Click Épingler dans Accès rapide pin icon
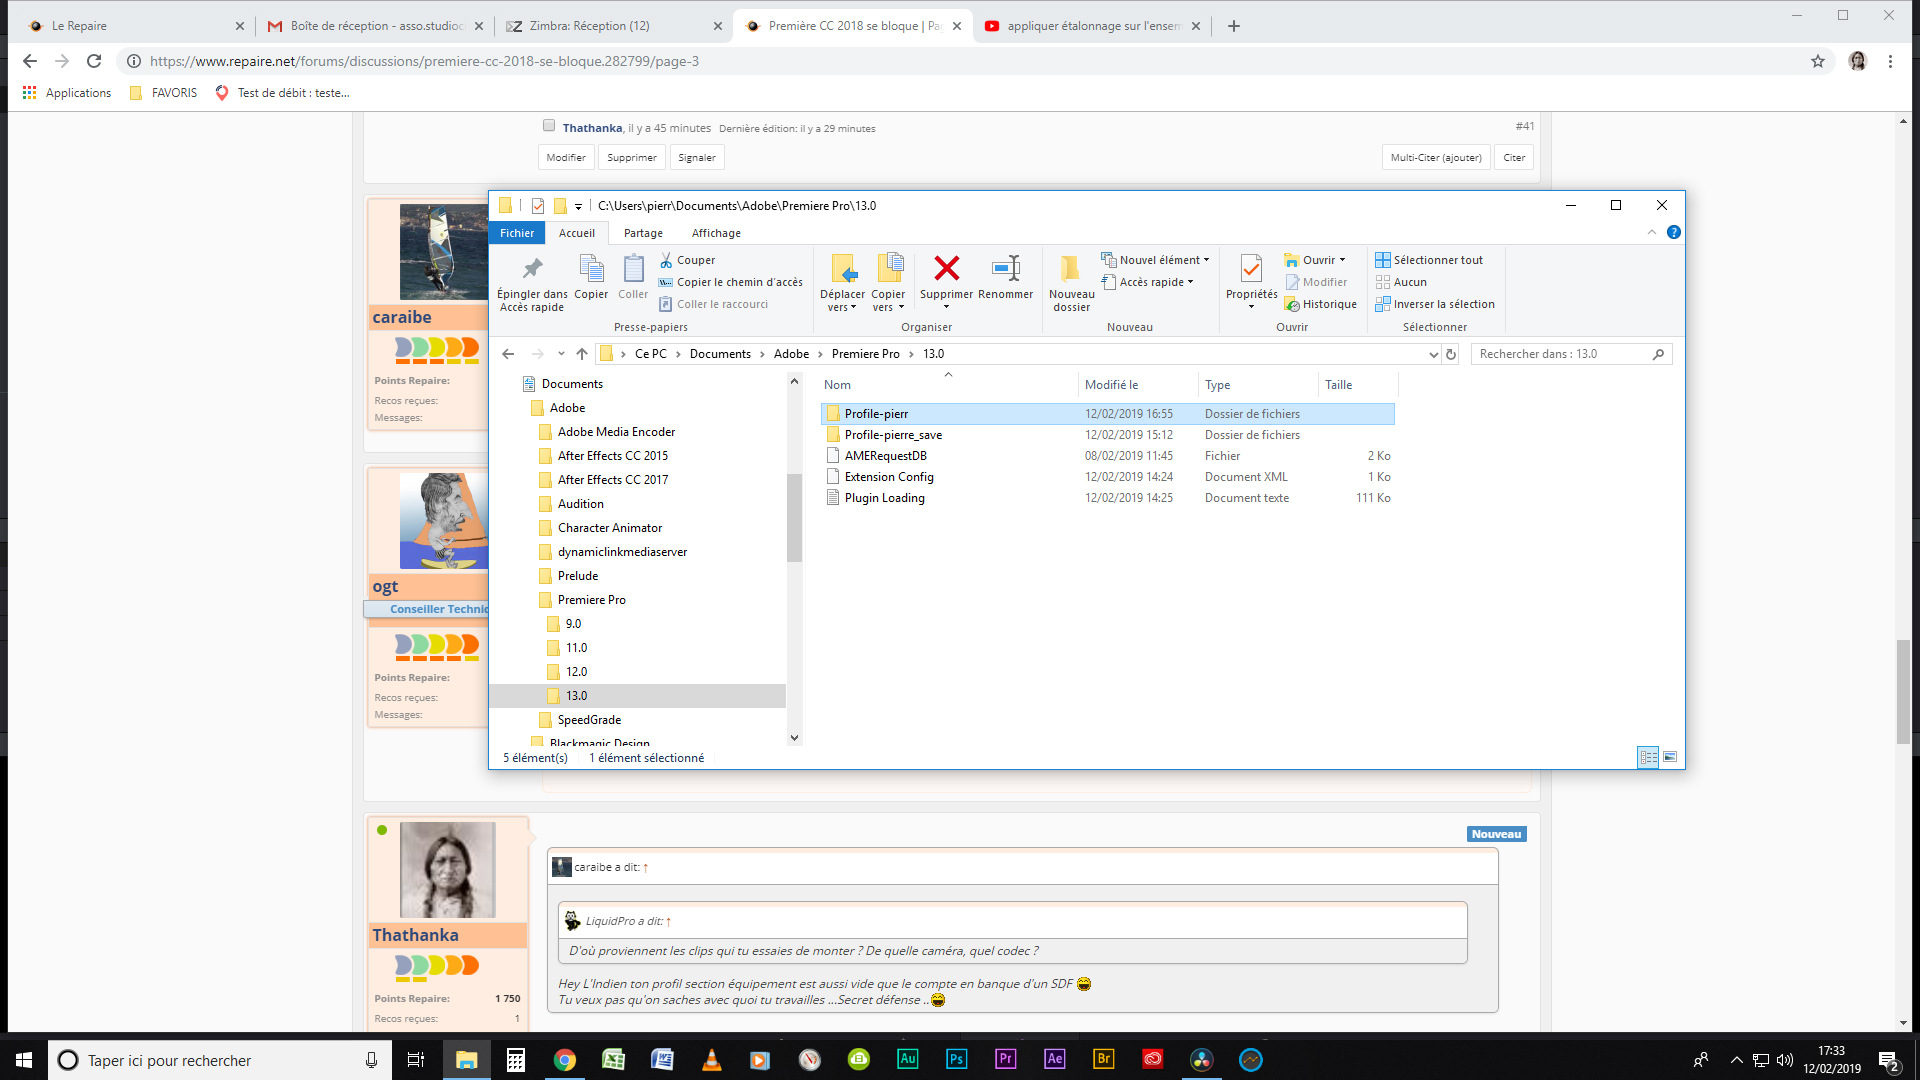This screenshot has width=1920, height=1080. click(532, 268)
